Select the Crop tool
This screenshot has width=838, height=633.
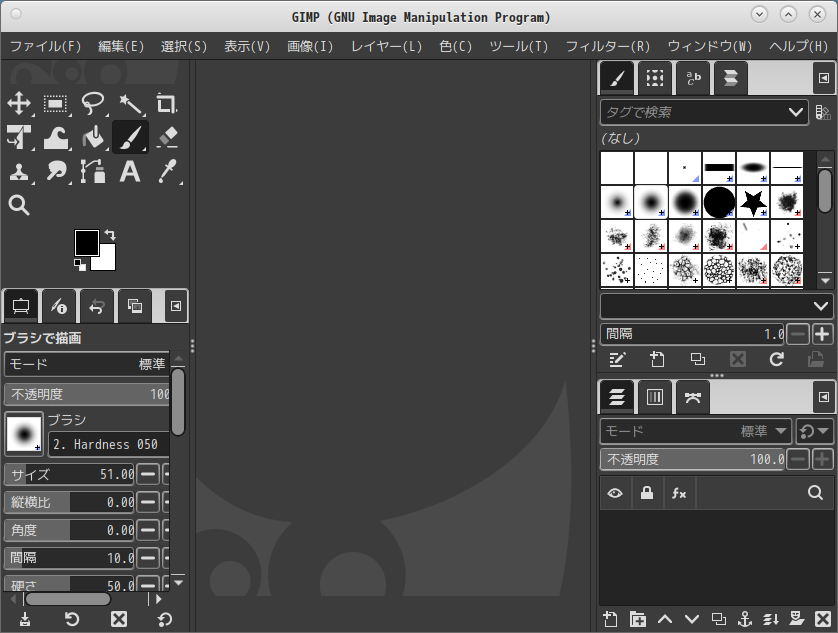pos(166,103)
